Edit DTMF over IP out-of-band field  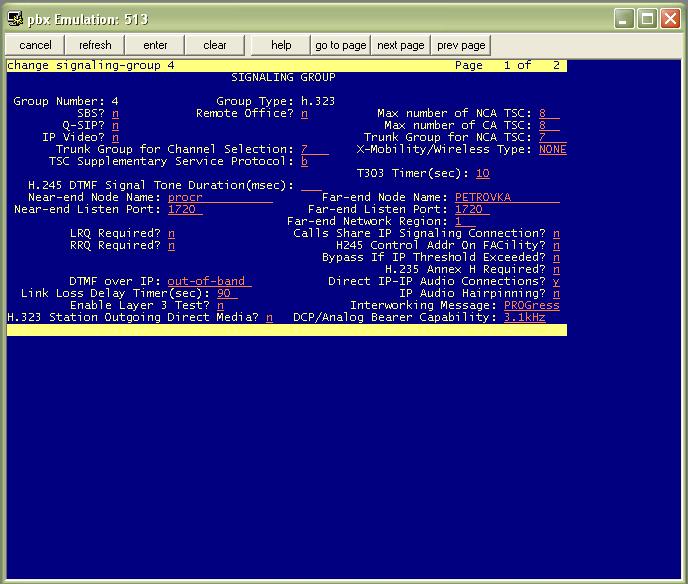[x=210, y=281]
